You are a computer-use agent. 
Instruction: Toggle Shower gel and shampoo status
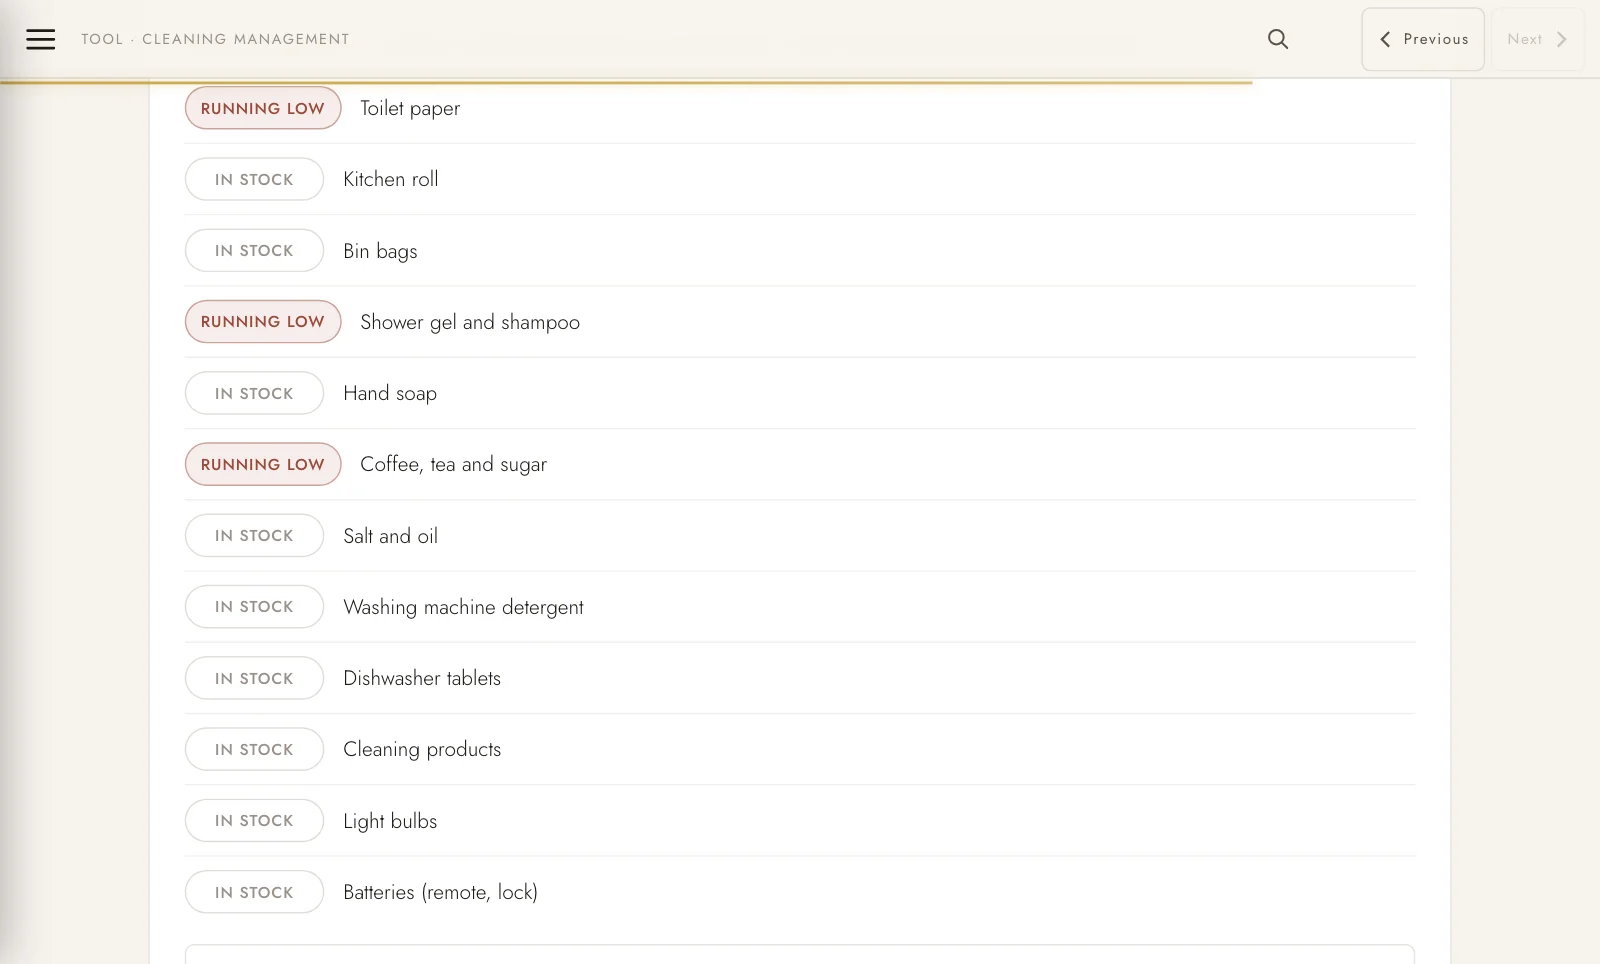point(263,321)
